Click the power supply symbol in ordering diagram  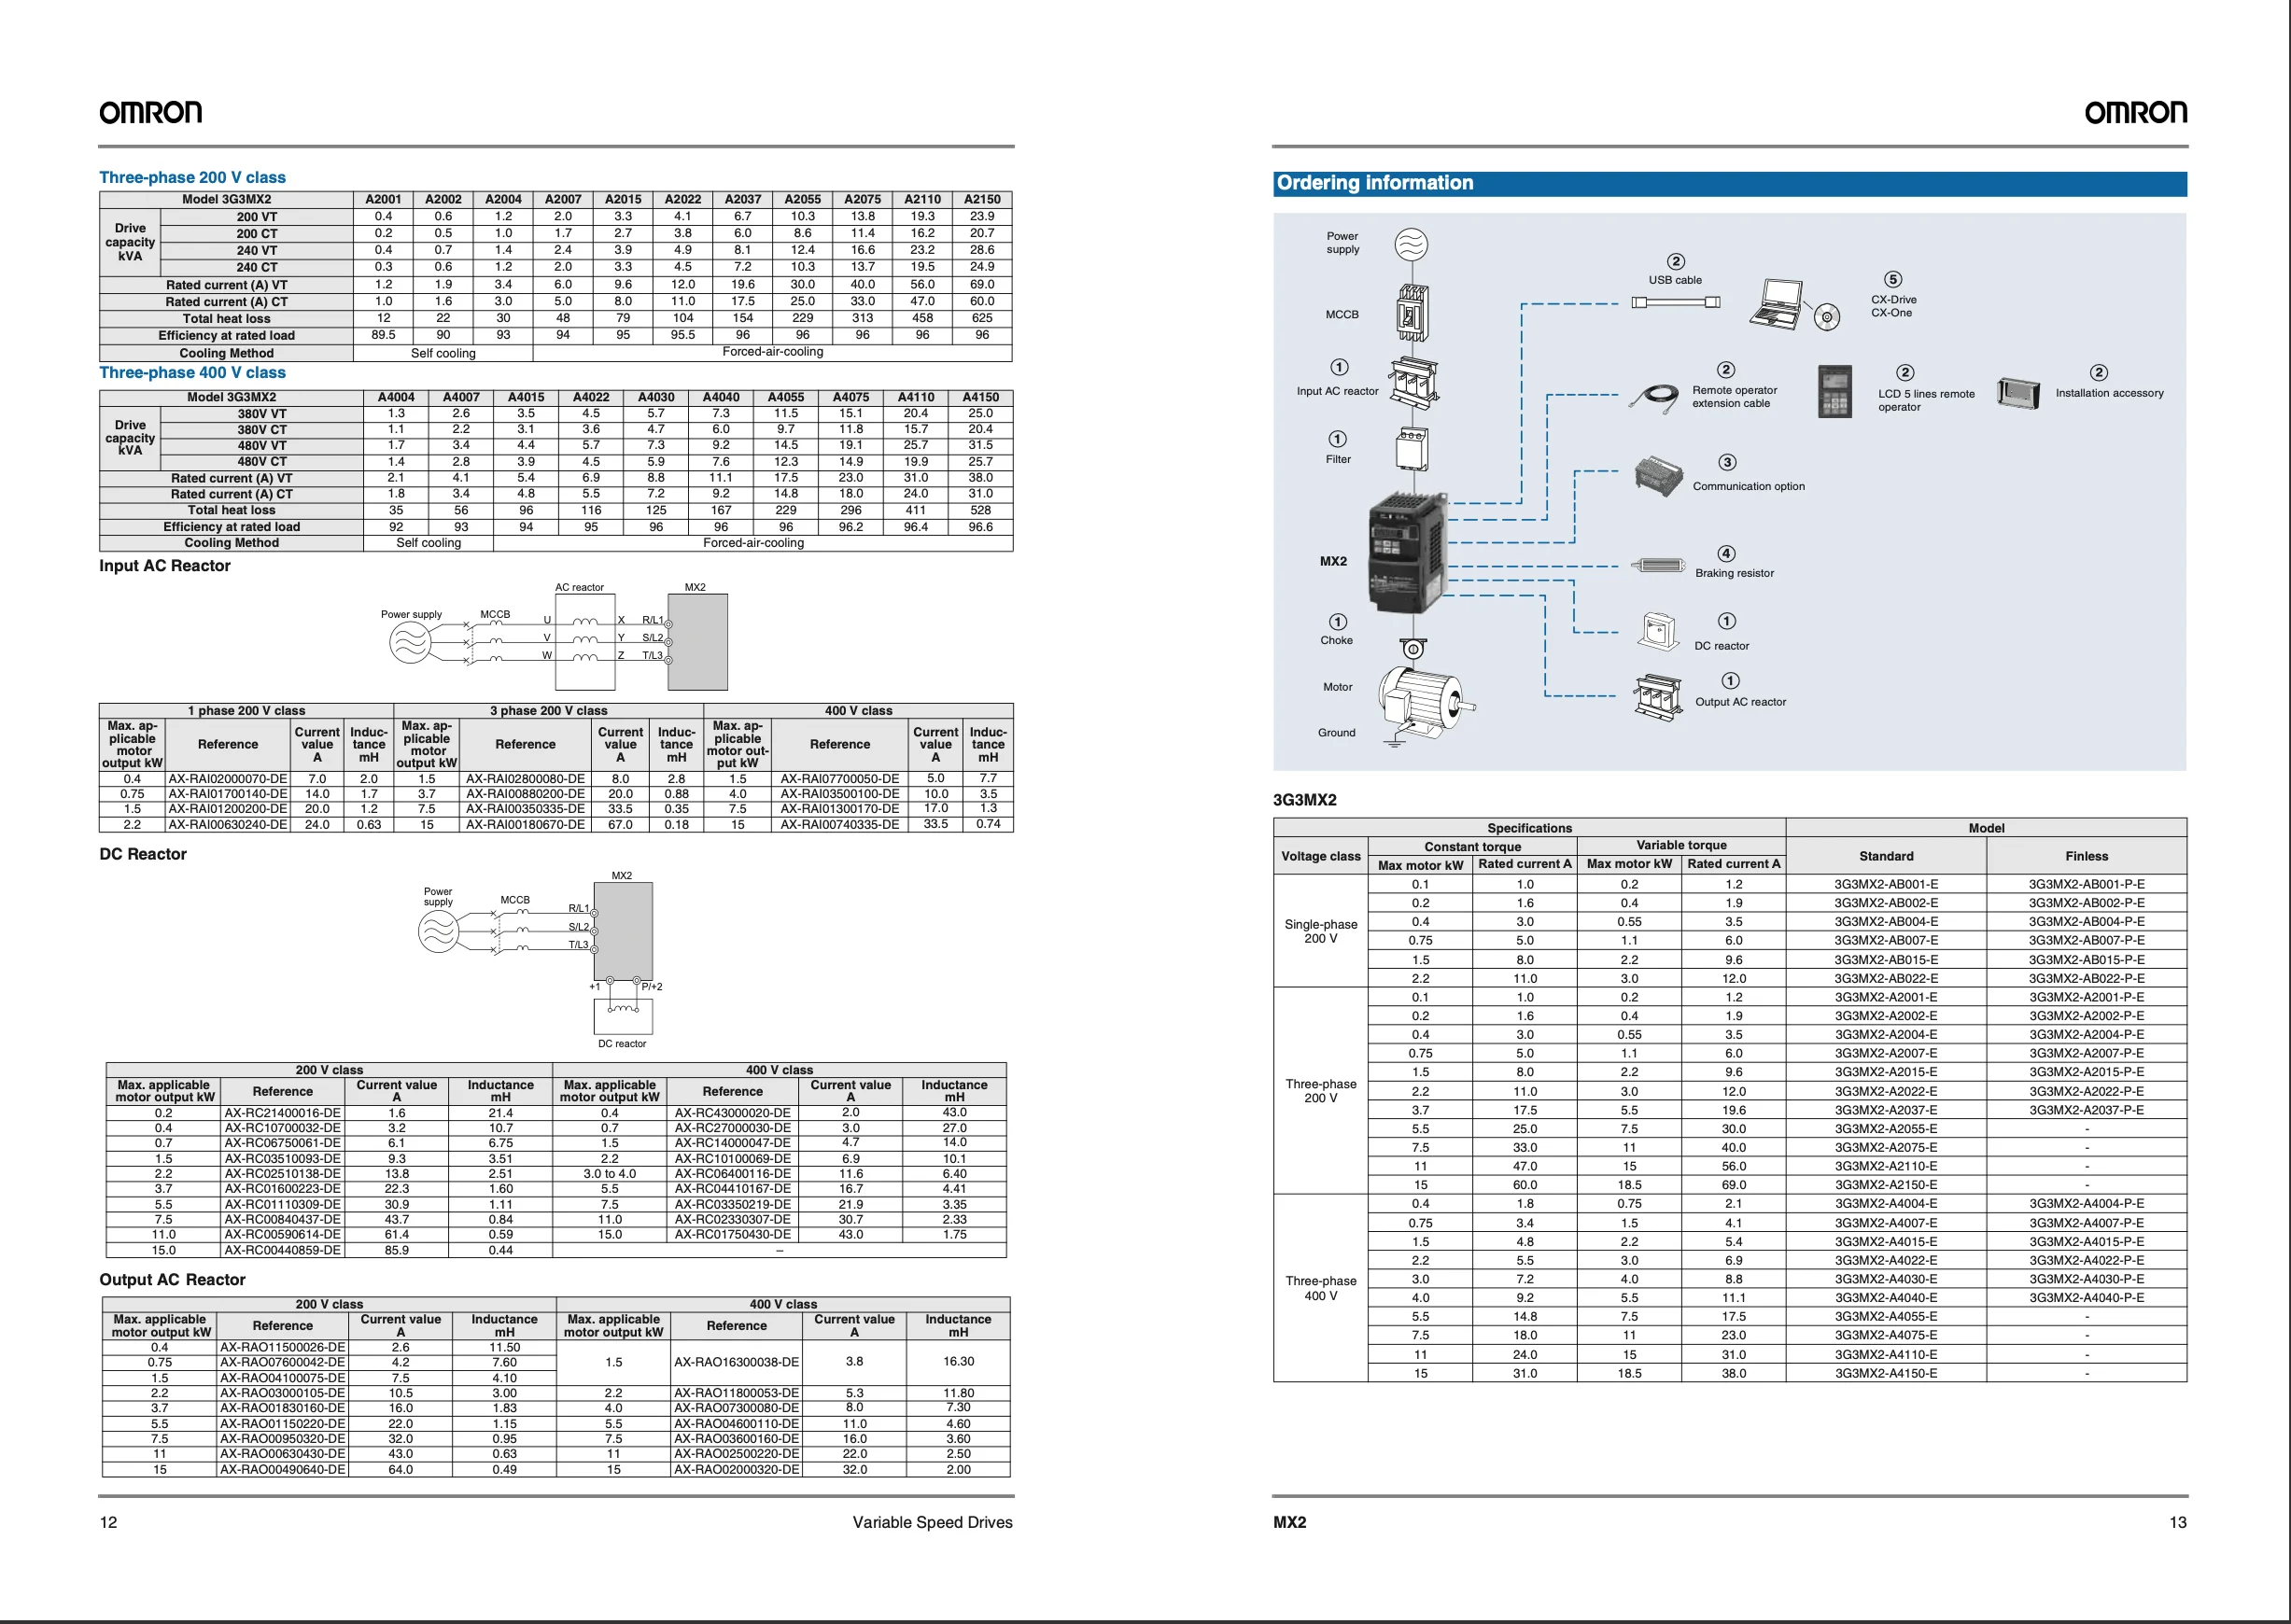(1410, 244)
